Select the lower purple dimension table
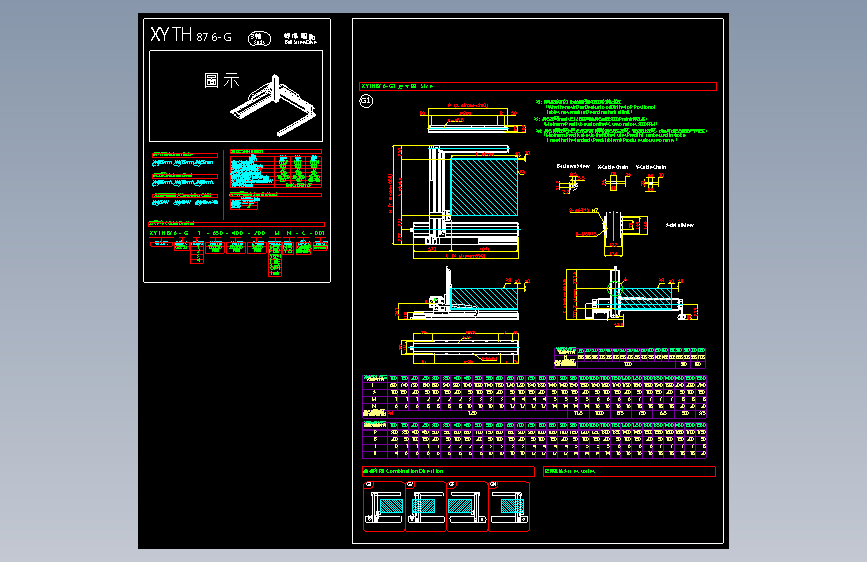This screenshot has height=562, width=867. click(534, 440)
